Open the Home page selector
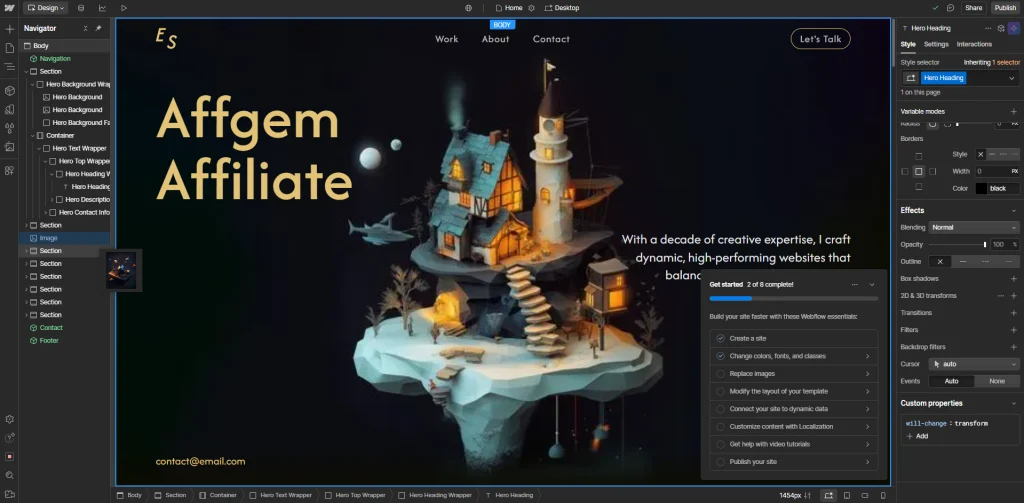 [509, 8]
